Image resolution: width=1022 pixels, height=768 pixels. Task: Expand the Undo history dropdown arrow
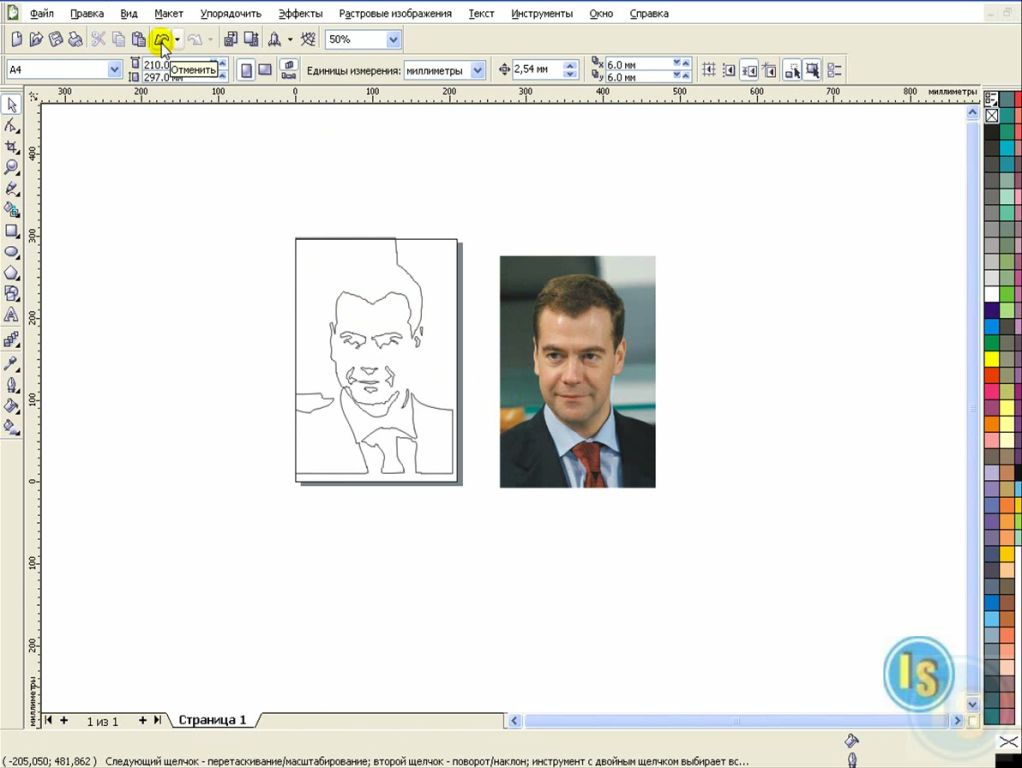coord(177,40)
